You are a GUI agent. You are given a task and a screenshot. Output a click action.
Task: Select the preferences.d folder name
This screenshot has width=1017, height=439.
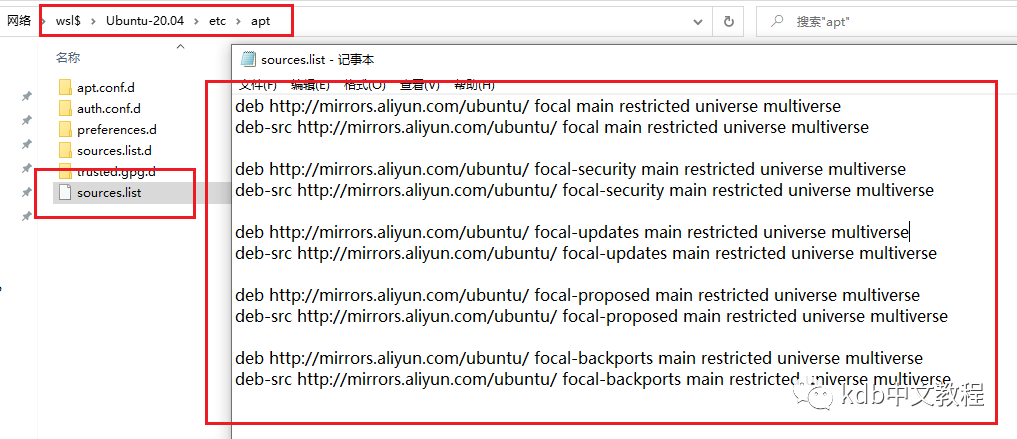click(117, 130)
